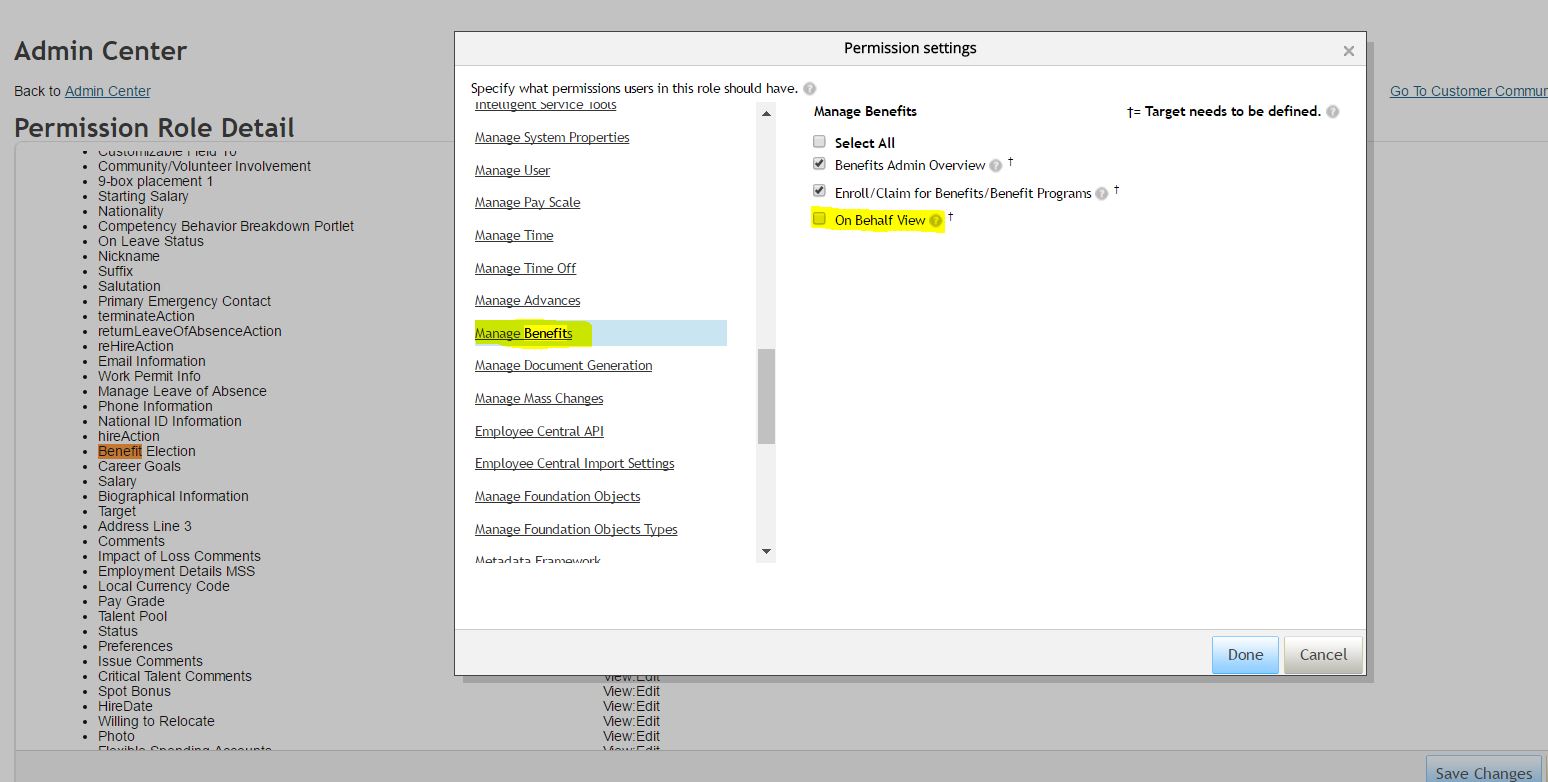Screen dimensions: 1548x782
Task: Select Manage Pay Scale category
Action: pyautogui.click(x=527, y=203)
